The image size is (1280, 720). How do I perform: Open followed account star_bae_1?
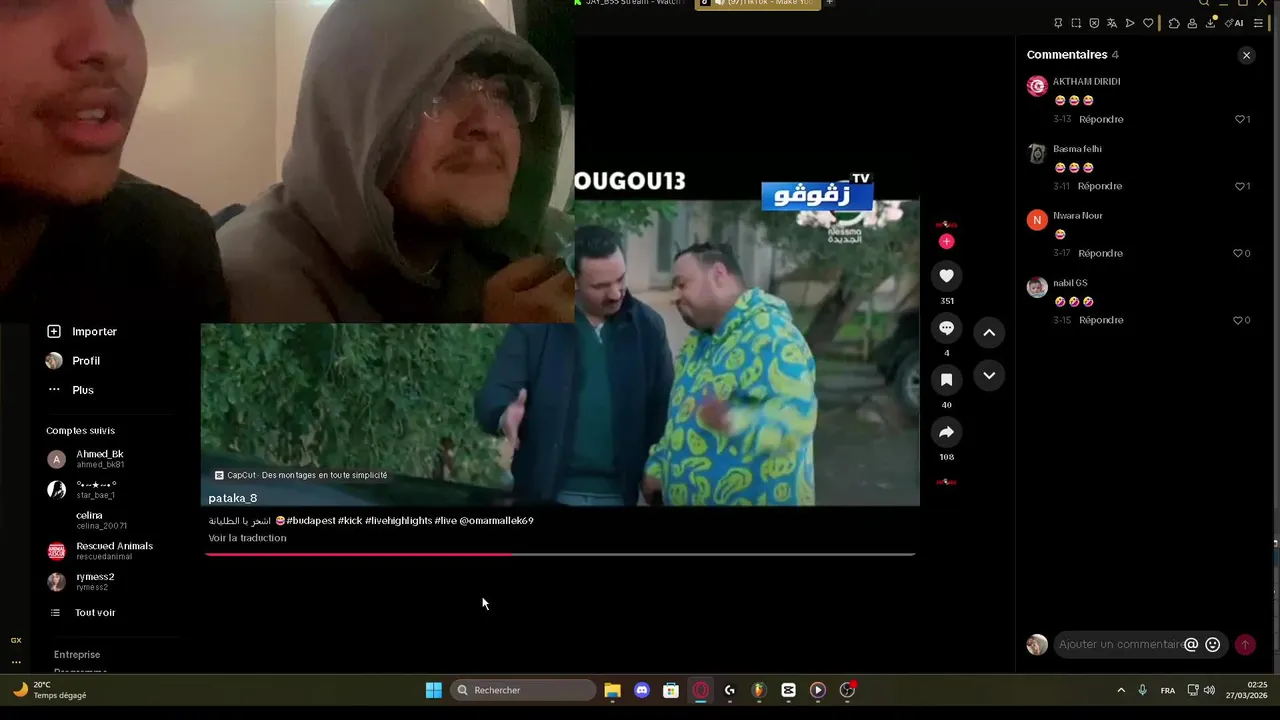click(82, 490)
